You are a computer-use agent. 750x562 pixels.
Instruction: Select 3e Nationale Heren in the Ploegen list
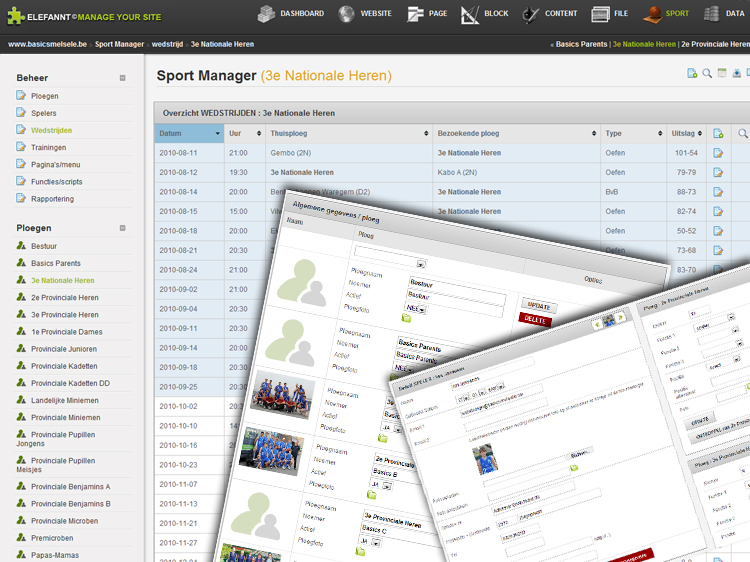click(x=63, y=281)
